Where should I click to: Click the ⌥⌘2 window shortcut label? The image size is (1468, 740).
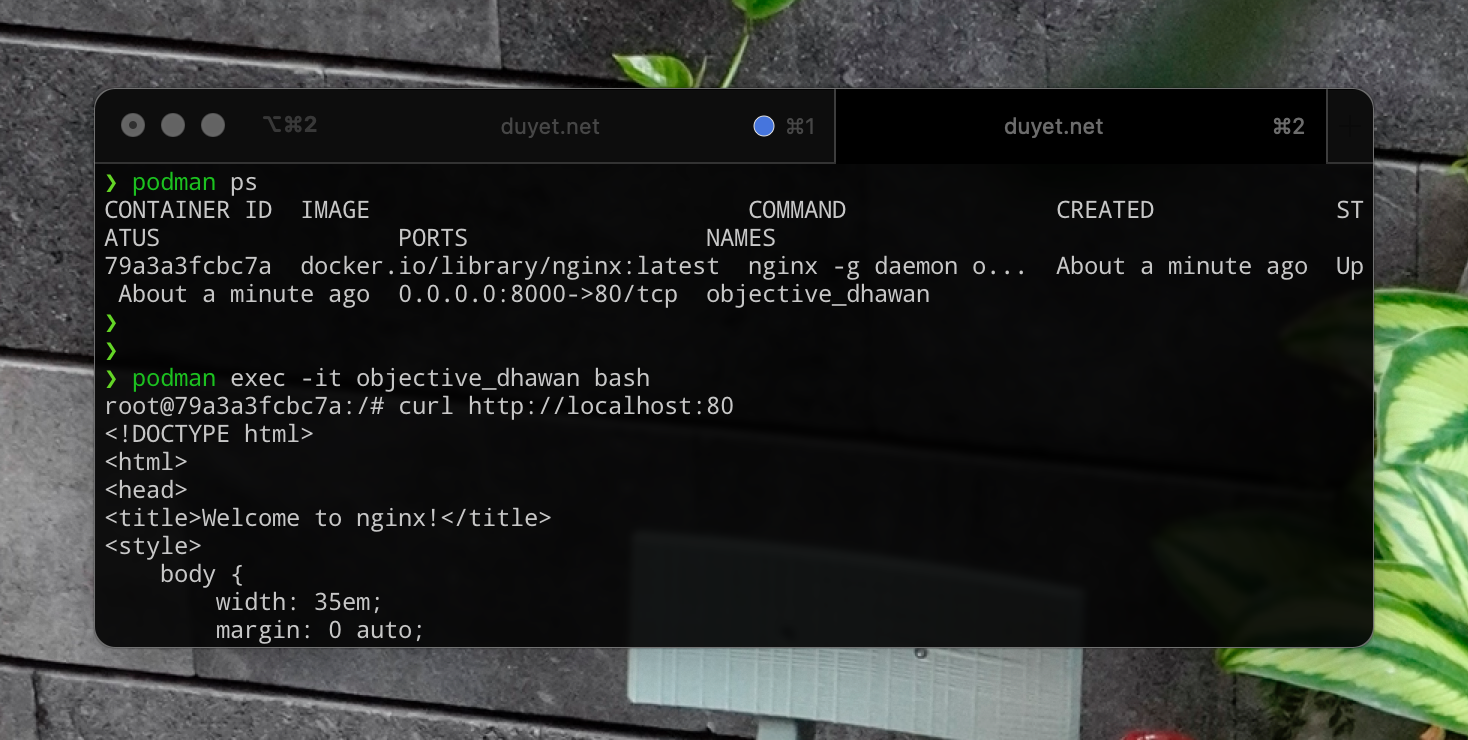click(x=289, y=125)
